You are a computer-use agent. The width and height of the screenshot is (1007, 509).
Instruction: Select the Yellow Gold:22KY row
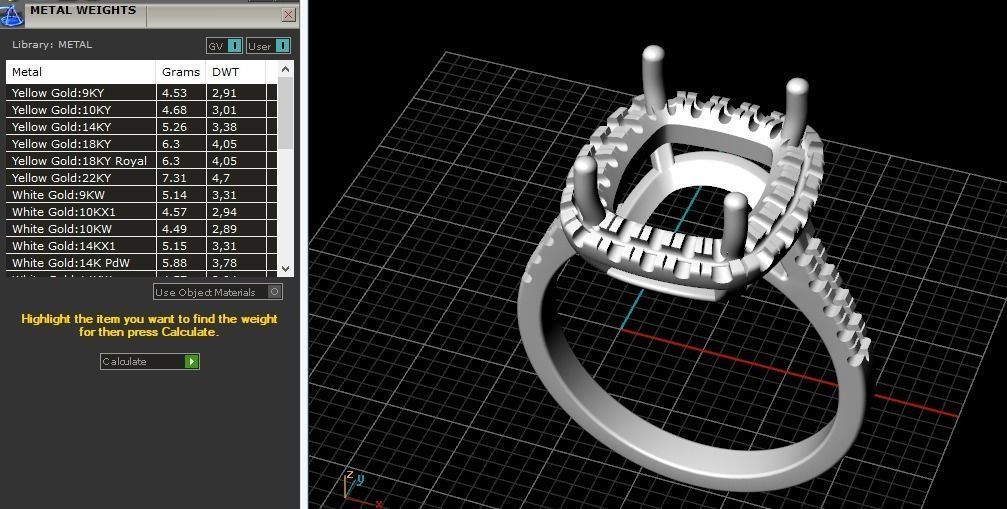tap(141, 178)
